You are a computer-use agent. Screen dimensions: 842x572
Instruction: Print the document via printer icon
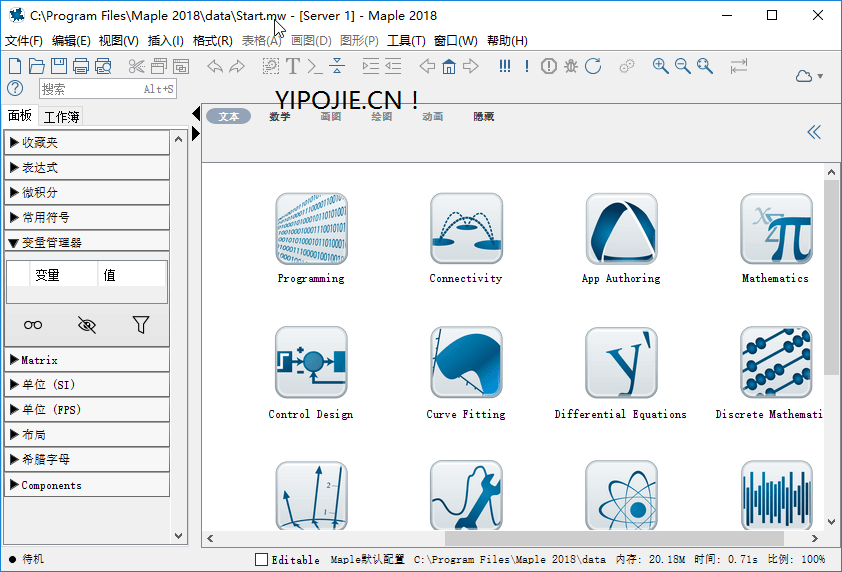(x=81, y=66)
